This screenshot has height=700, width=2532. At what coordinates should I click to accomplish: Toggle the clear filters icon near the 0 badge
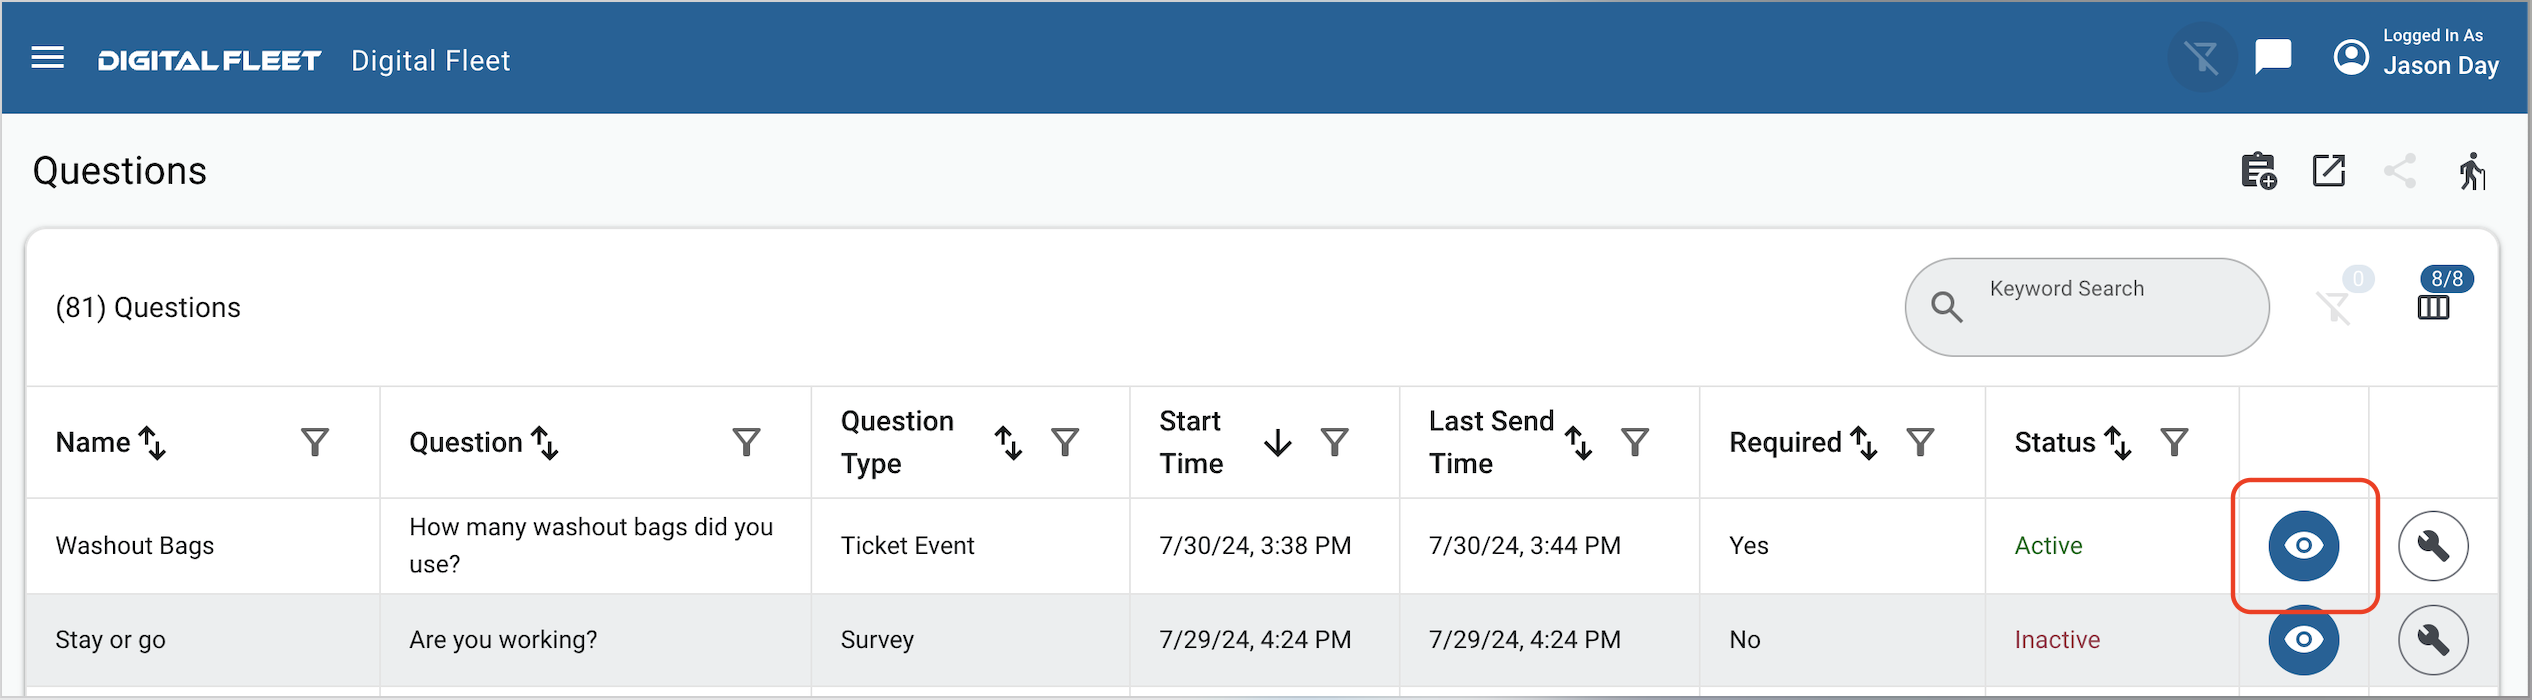pyautogui.click(x=2337, y=308)
